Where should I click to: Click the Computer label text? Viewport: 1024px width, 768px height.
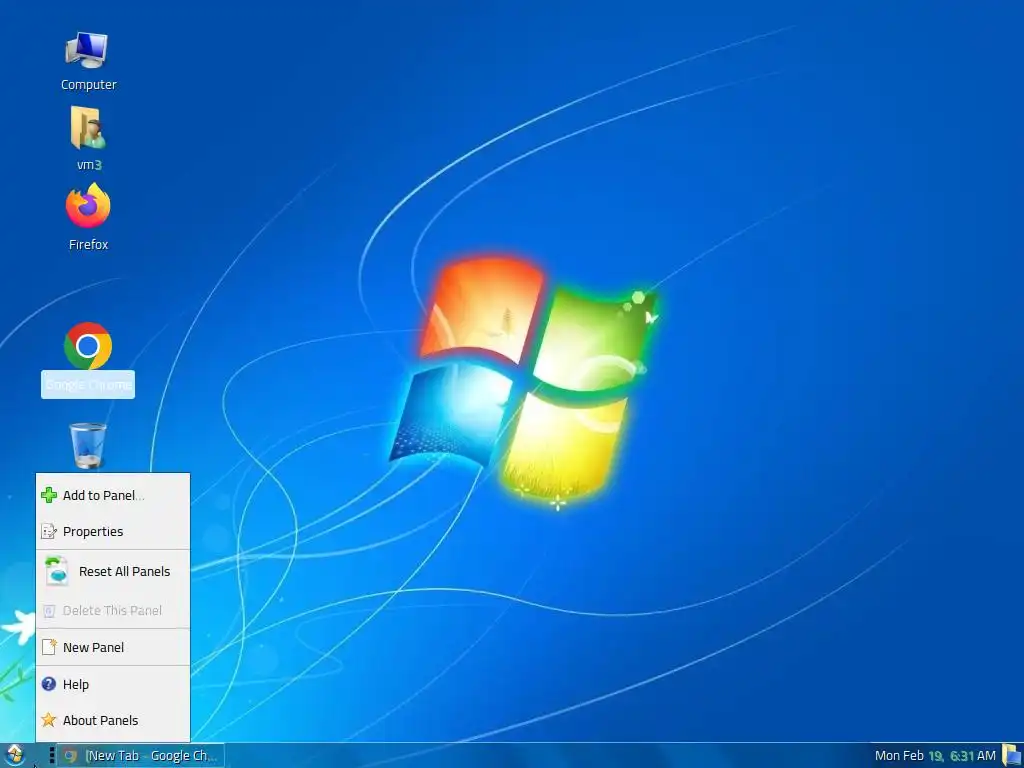coord(89,84)
